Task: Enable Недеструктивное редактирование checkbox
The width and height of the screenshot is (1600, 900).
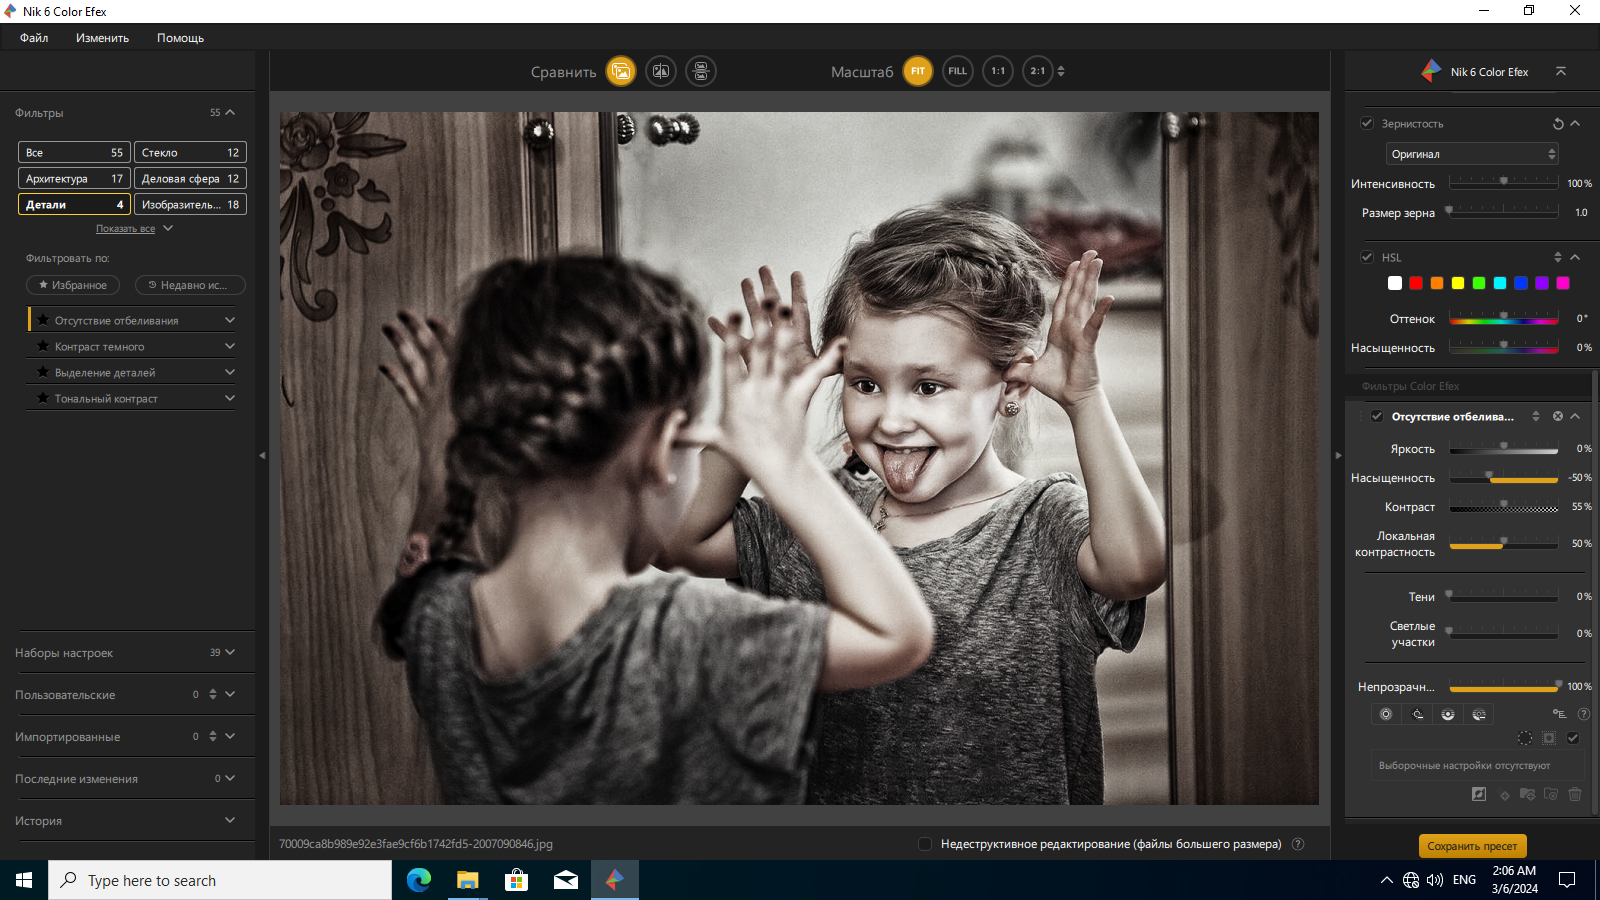Action: 925,844
